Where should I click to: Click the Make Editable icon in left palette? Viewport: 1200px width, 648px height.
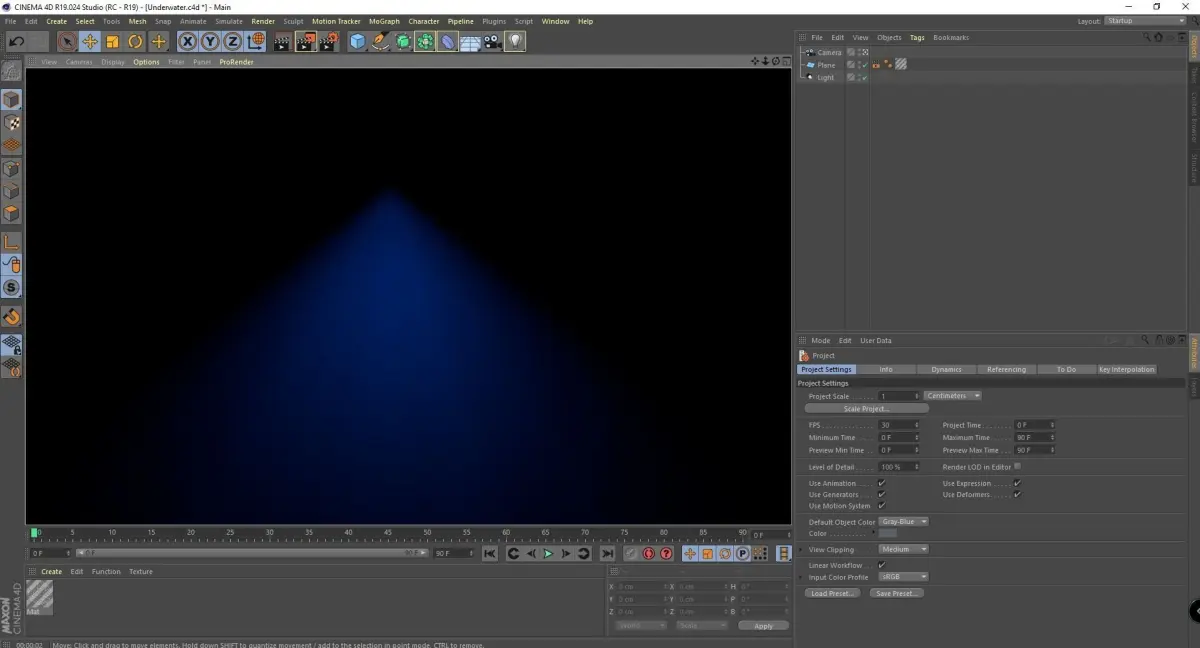pyautogui.click(x=11, y=71)
